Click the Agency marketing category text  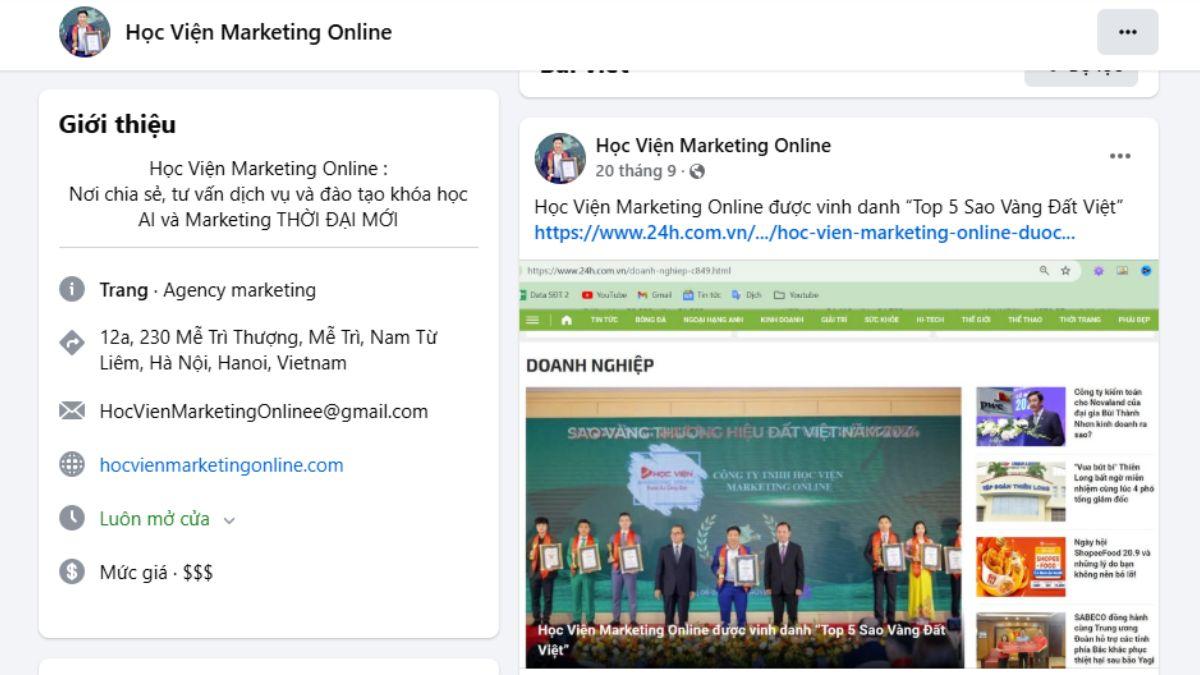239,290
